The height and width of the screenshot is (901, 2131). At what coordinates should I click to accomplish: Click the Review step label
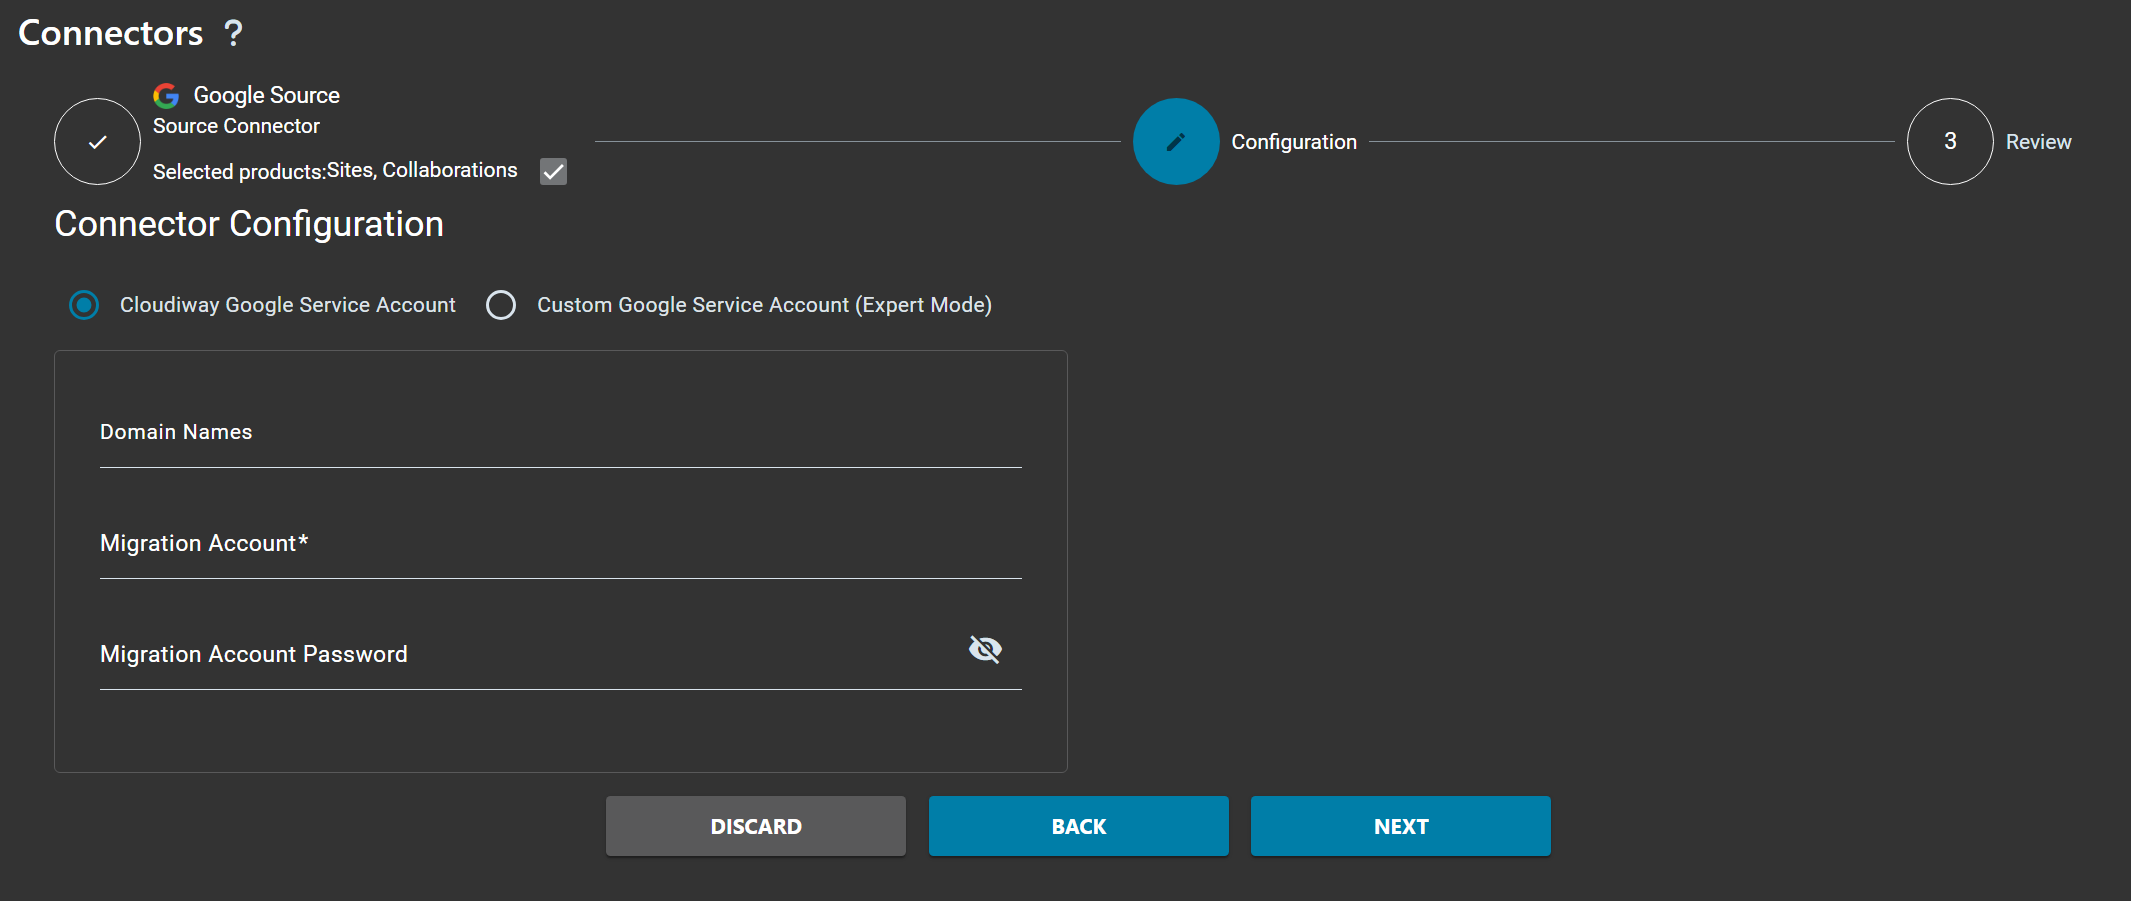(2038, 142)
